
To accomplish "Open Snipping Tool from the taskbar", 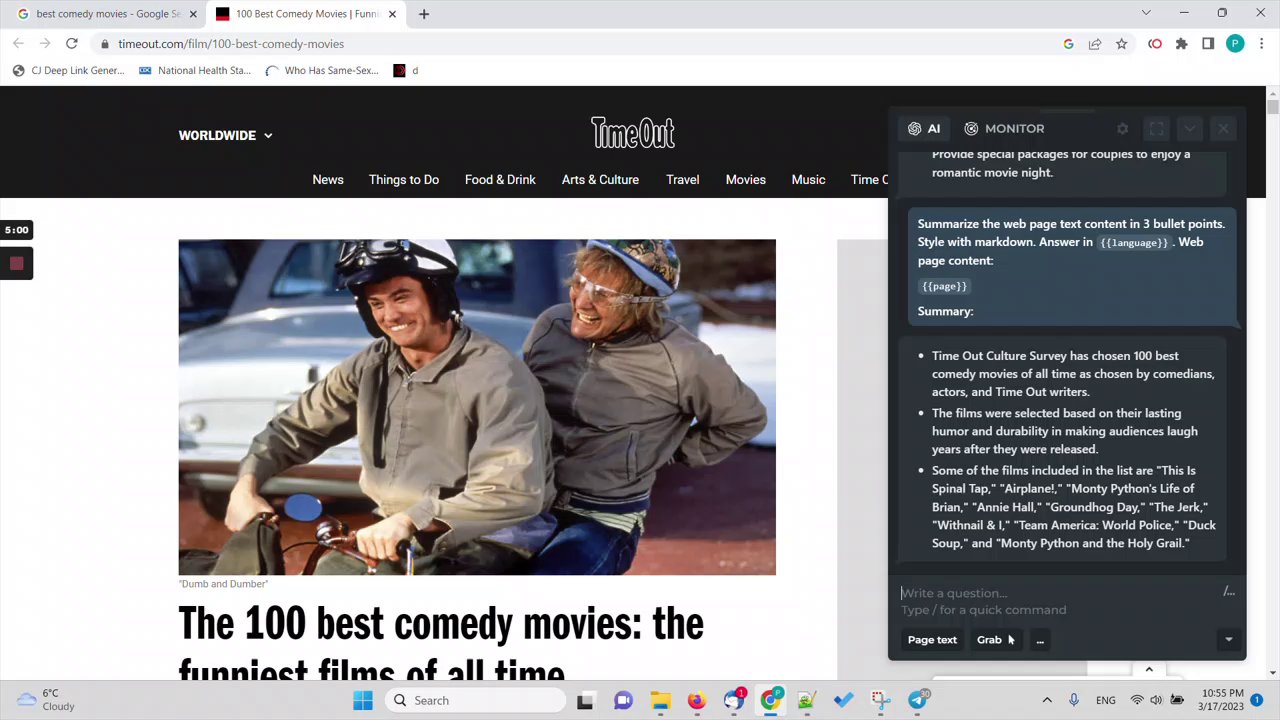I will [880, 701].
